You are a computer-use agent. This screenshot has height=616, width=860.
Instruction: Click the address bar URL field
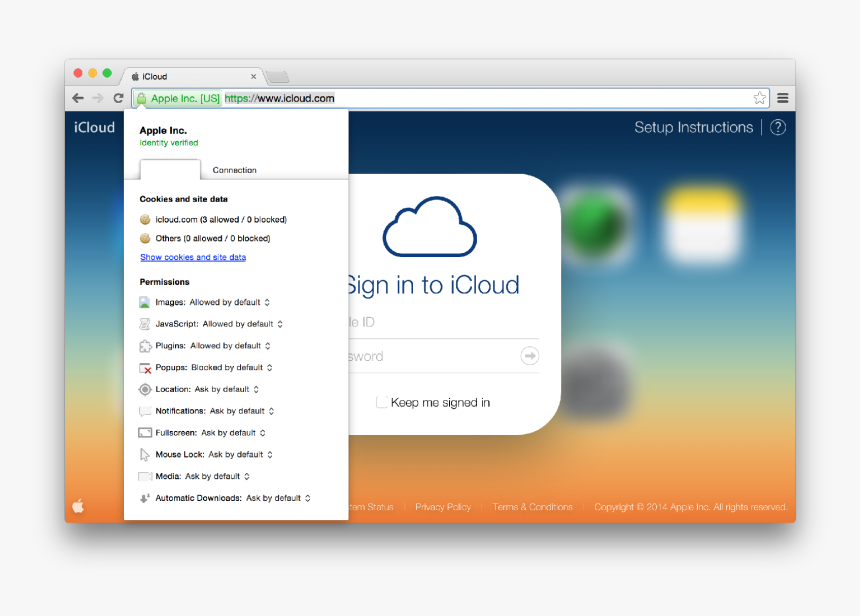tap(450, 98)
